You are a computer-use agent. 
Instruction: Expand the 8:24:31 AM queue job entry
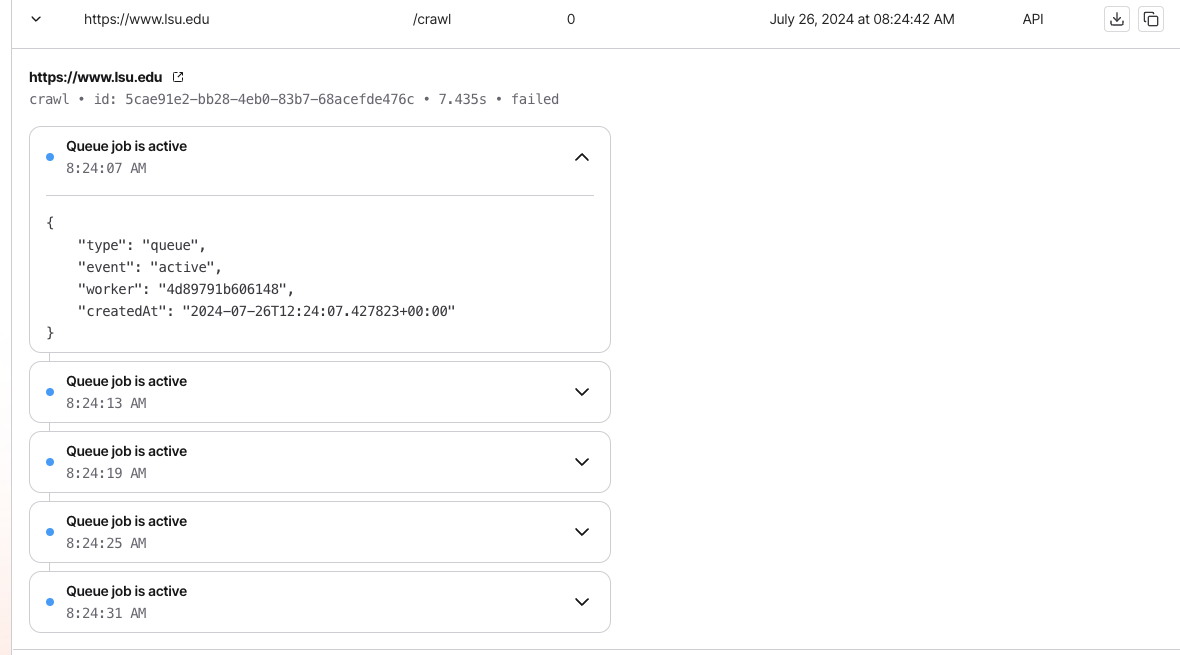pos(582,602)
